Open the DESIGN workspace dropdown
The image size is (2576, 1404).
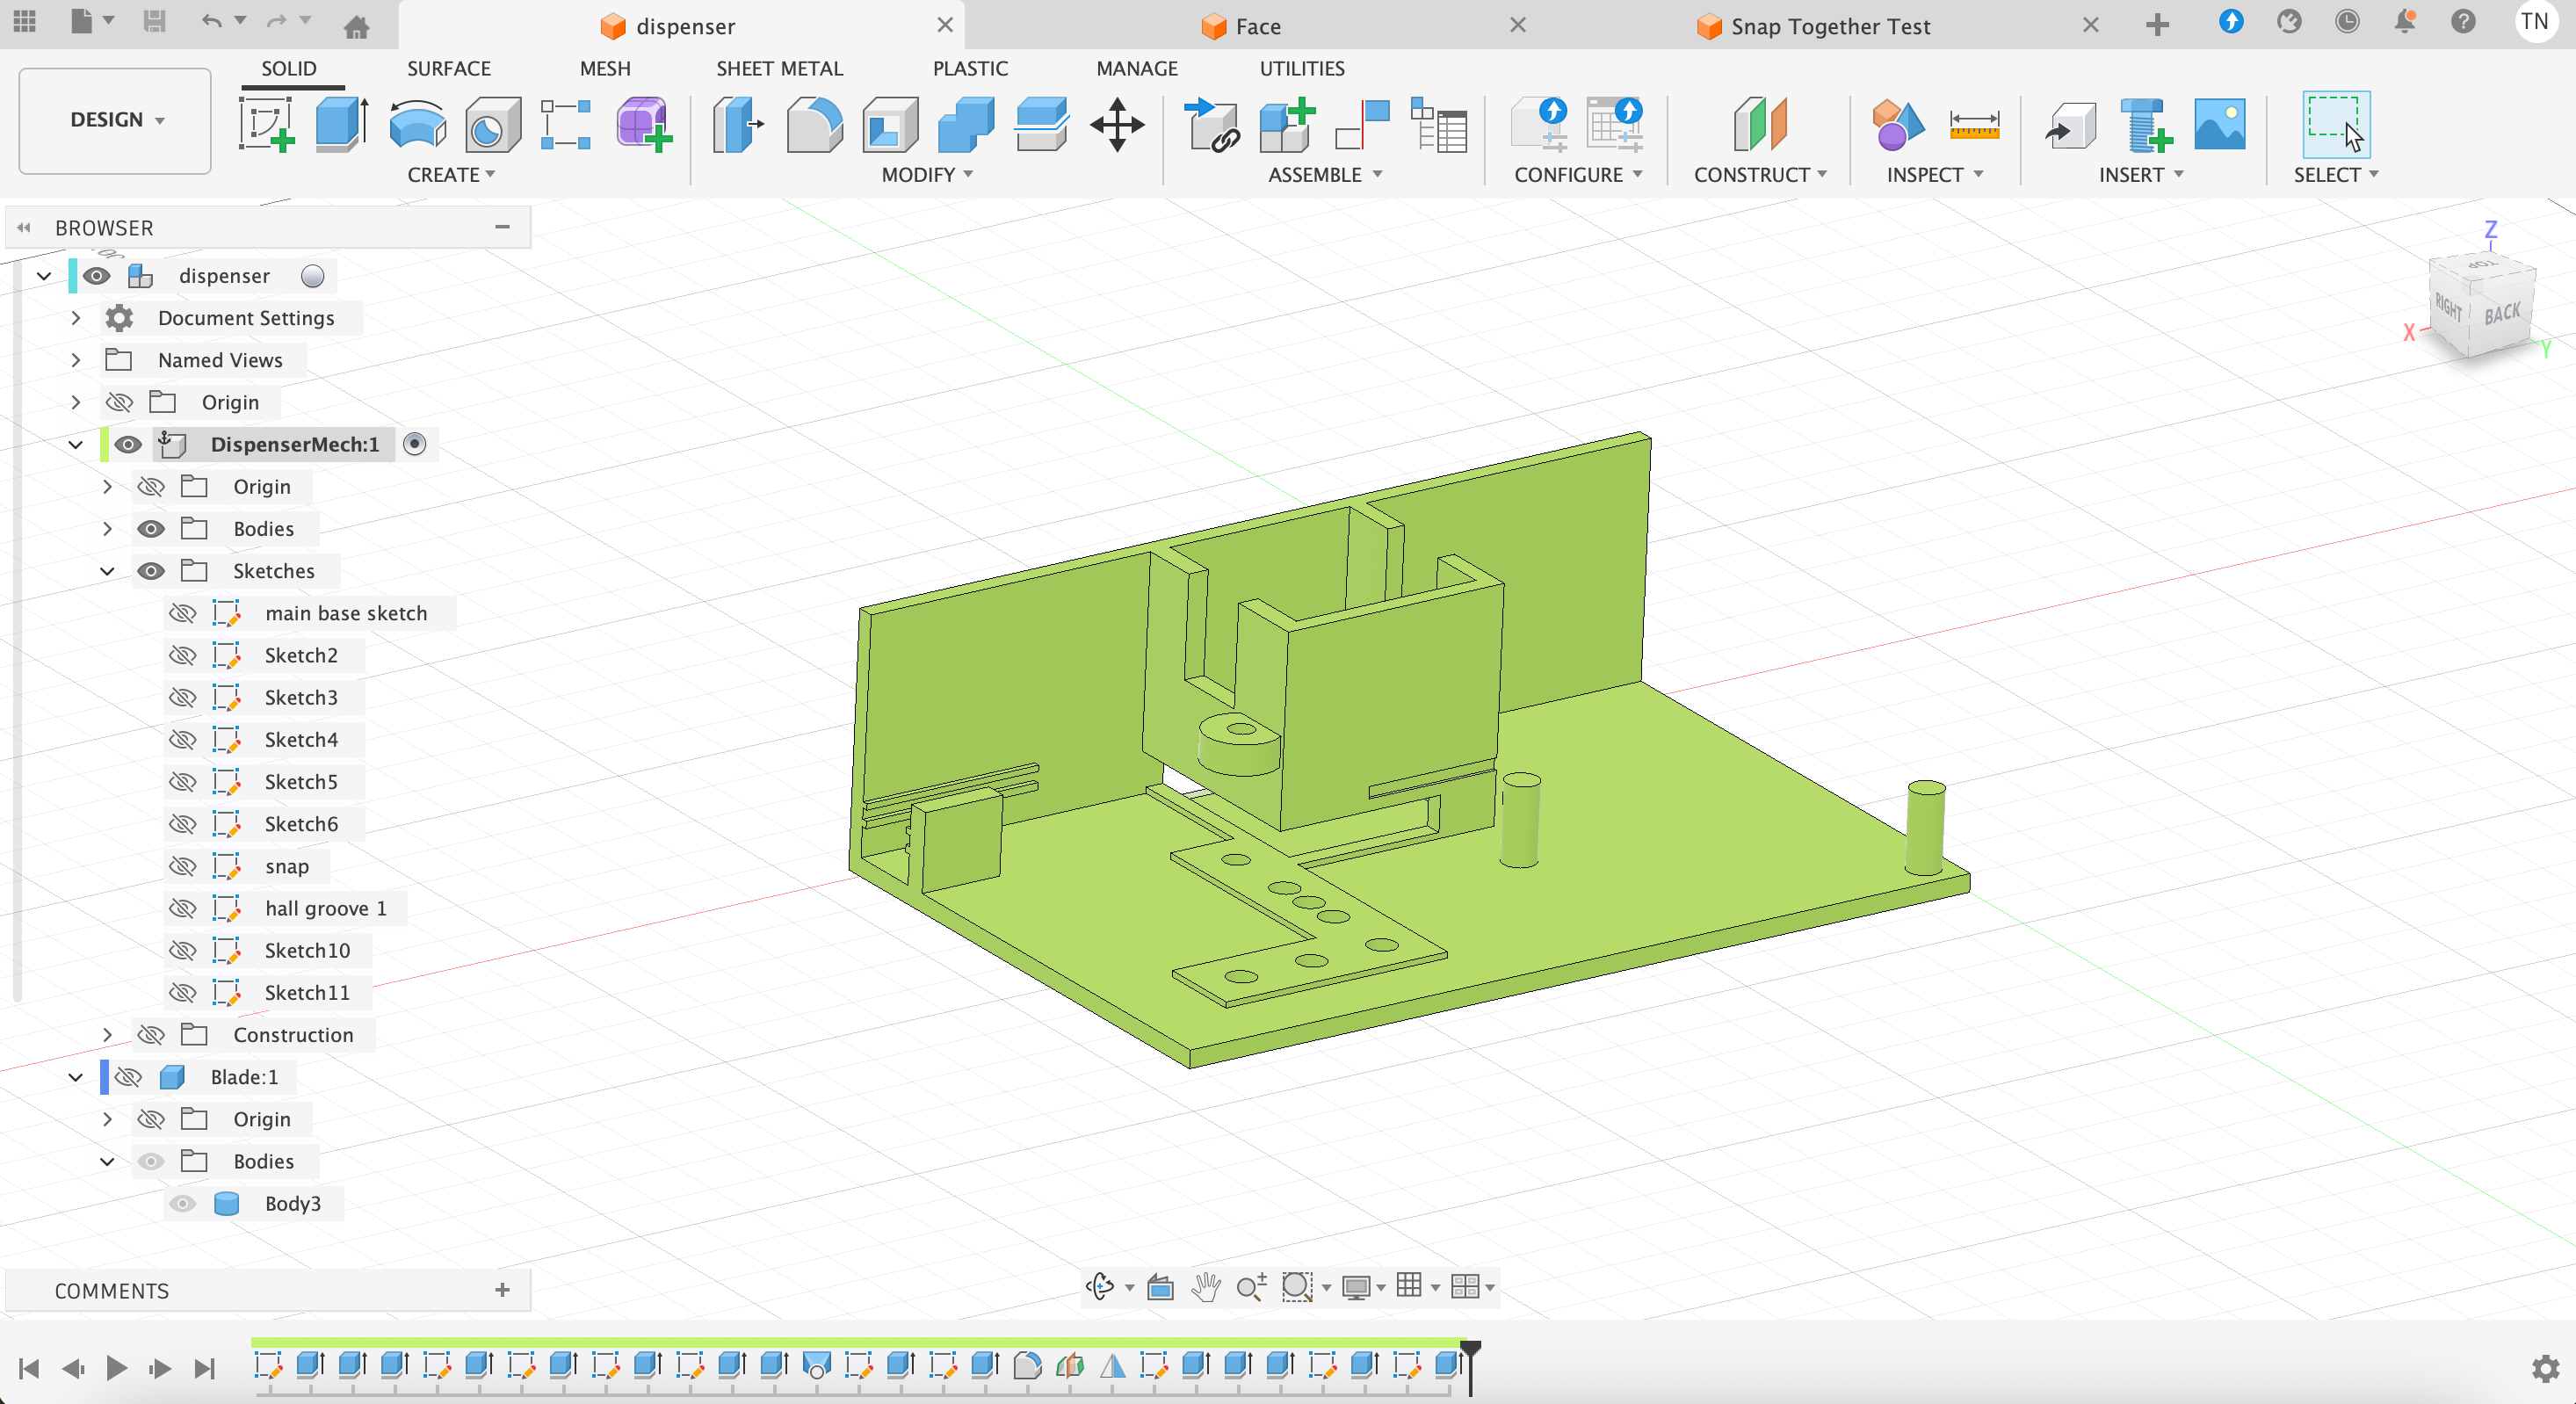tap(115, 120)
